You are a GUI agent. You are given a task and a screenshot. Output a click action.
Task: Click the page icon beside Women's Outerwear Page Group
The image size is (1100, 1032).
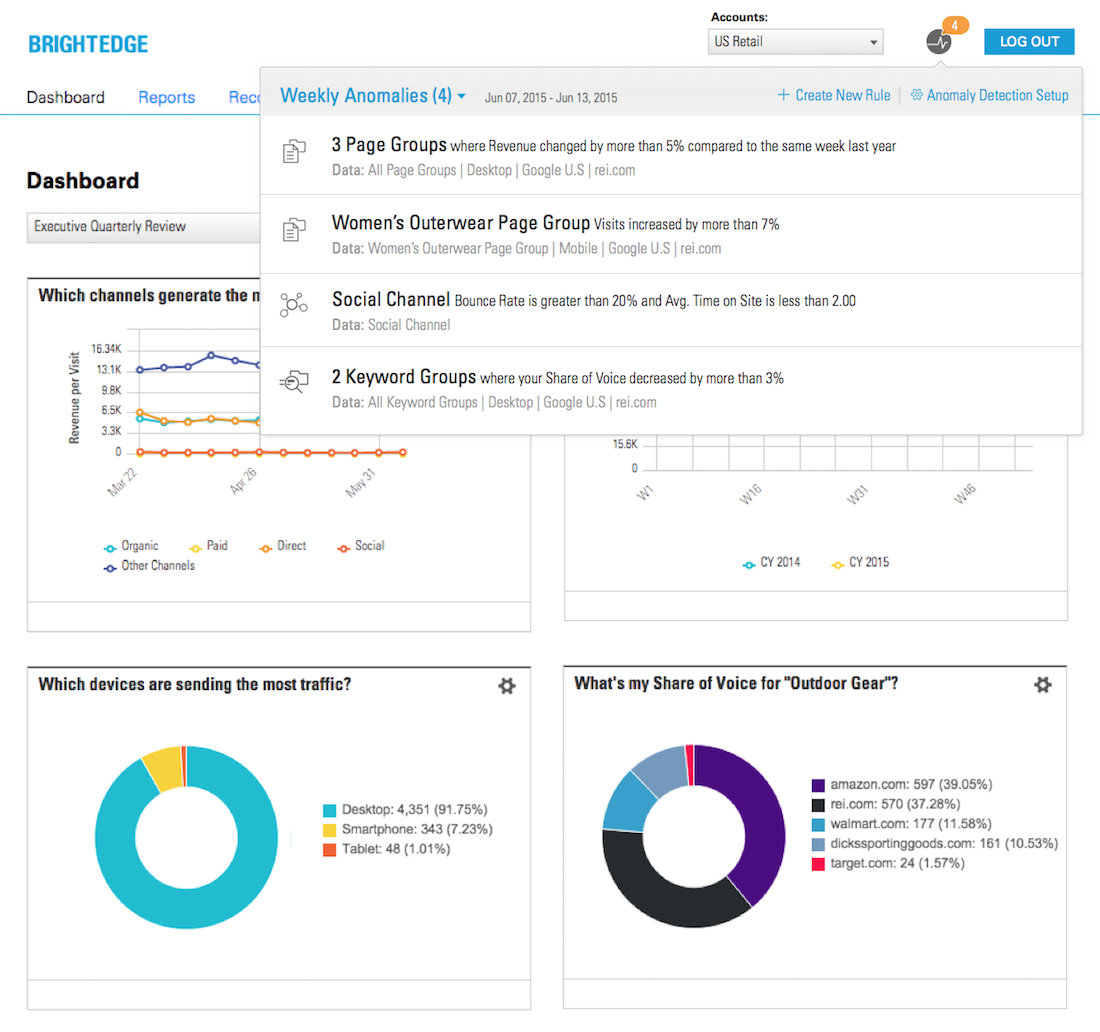(x=294, y=229)
